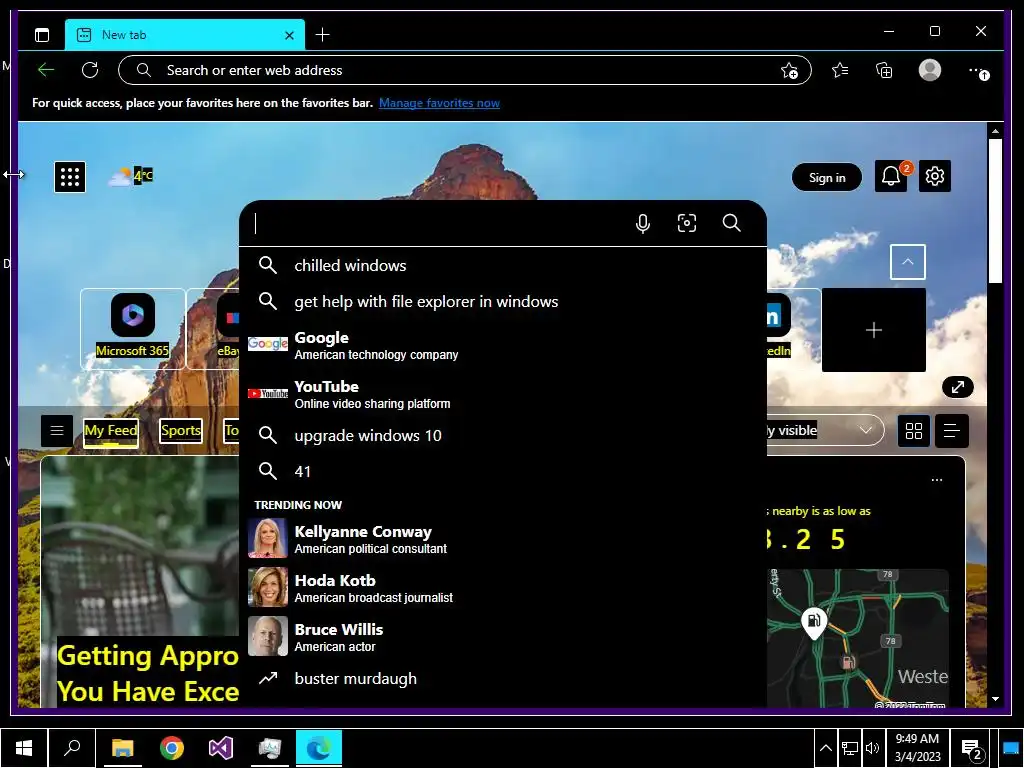The image size is (1024, 768).
Task: Click the Sign in button
Action: point(827,177)
